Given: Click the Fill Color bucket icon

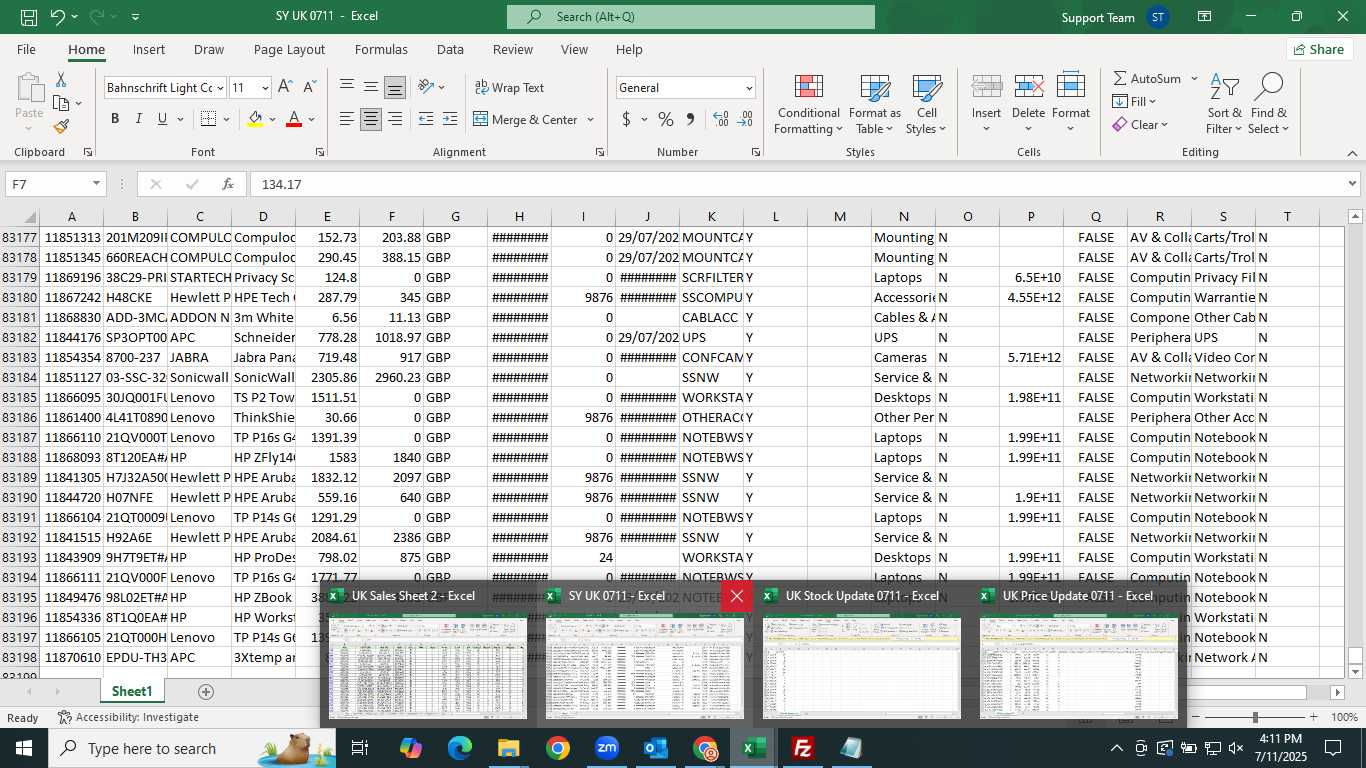Looking at the screenshot, I should (256, 119).
